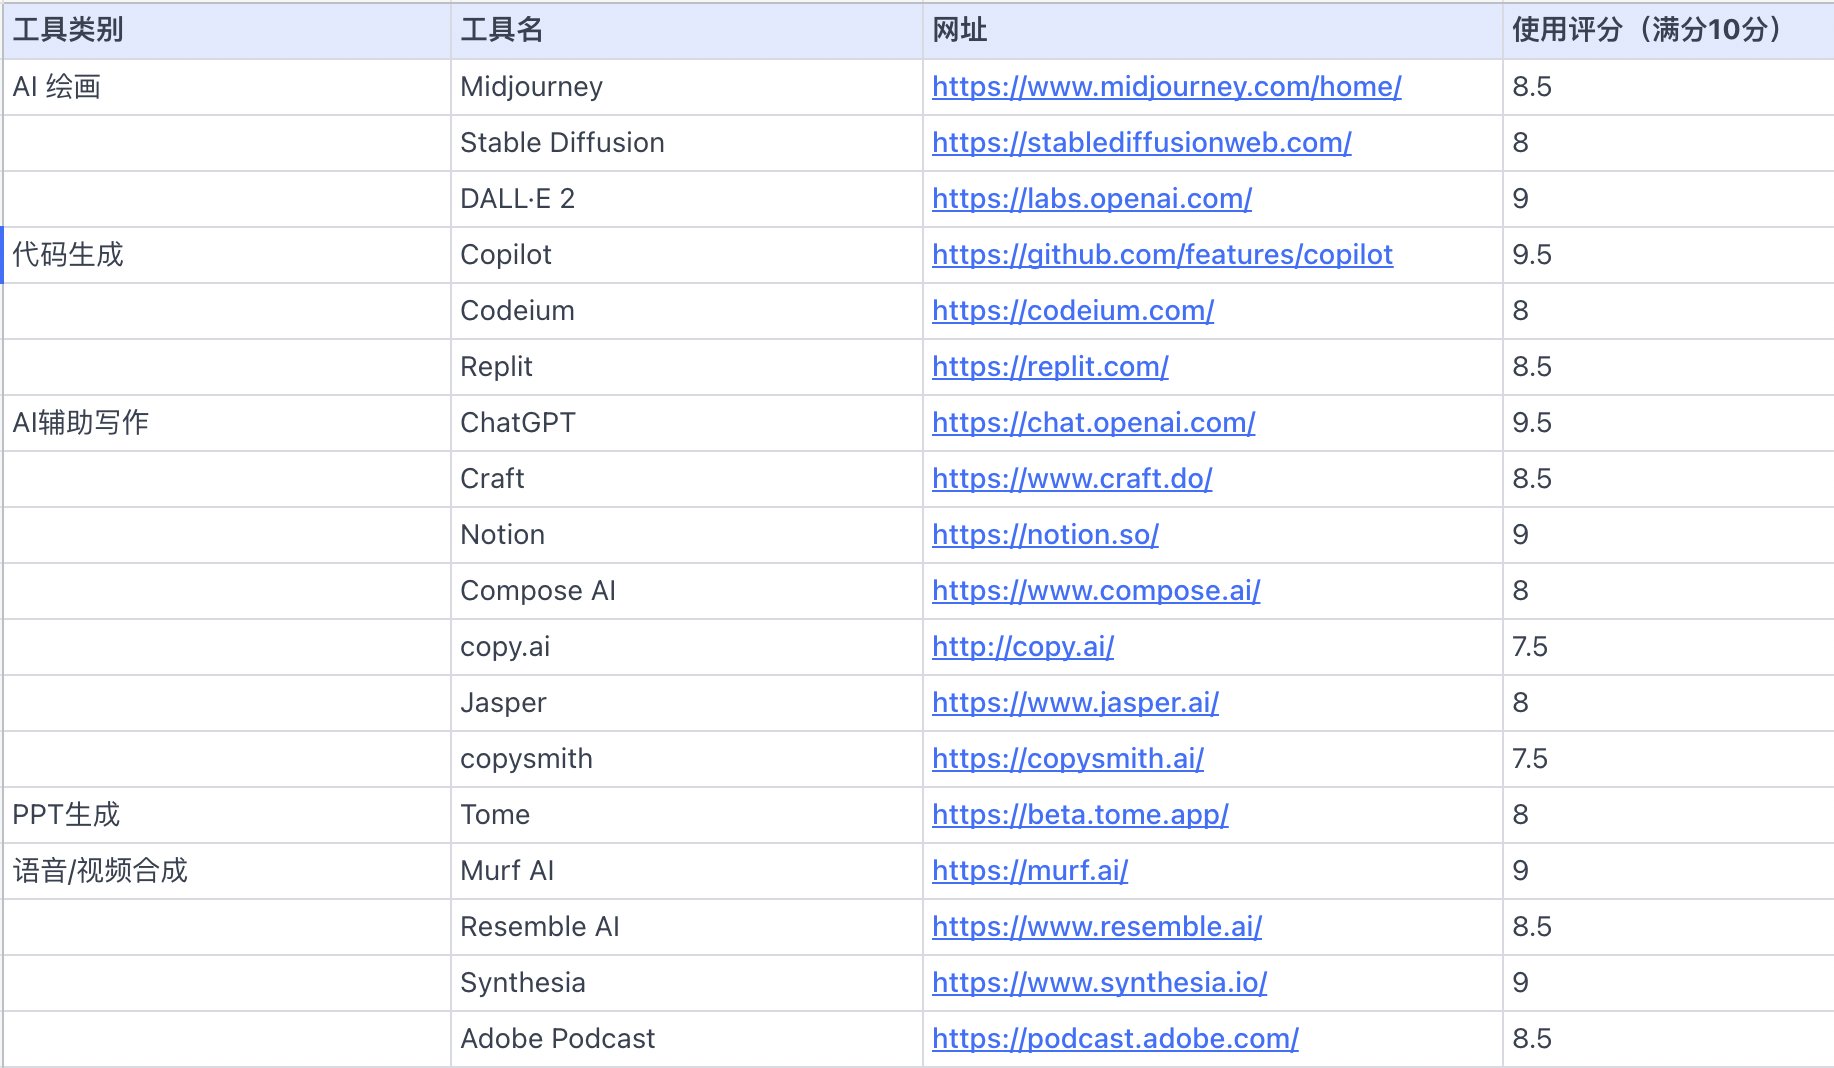
Task: Click the Stable Diffusion web URL
Action: pos(1141,143)
